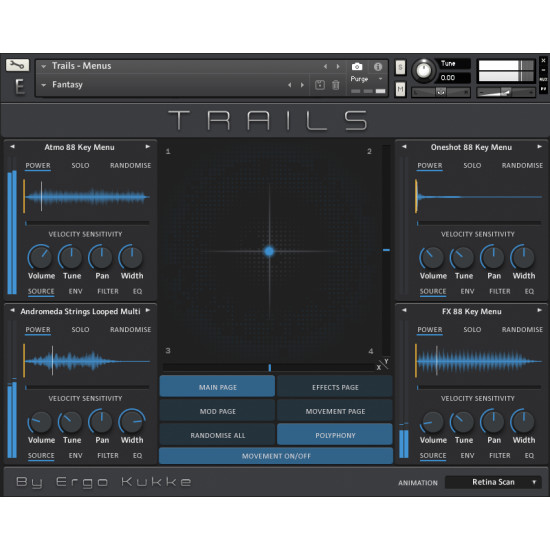Open the Retina Scan animation dropdown
550x550 pixels.
[x=493, y=482]
